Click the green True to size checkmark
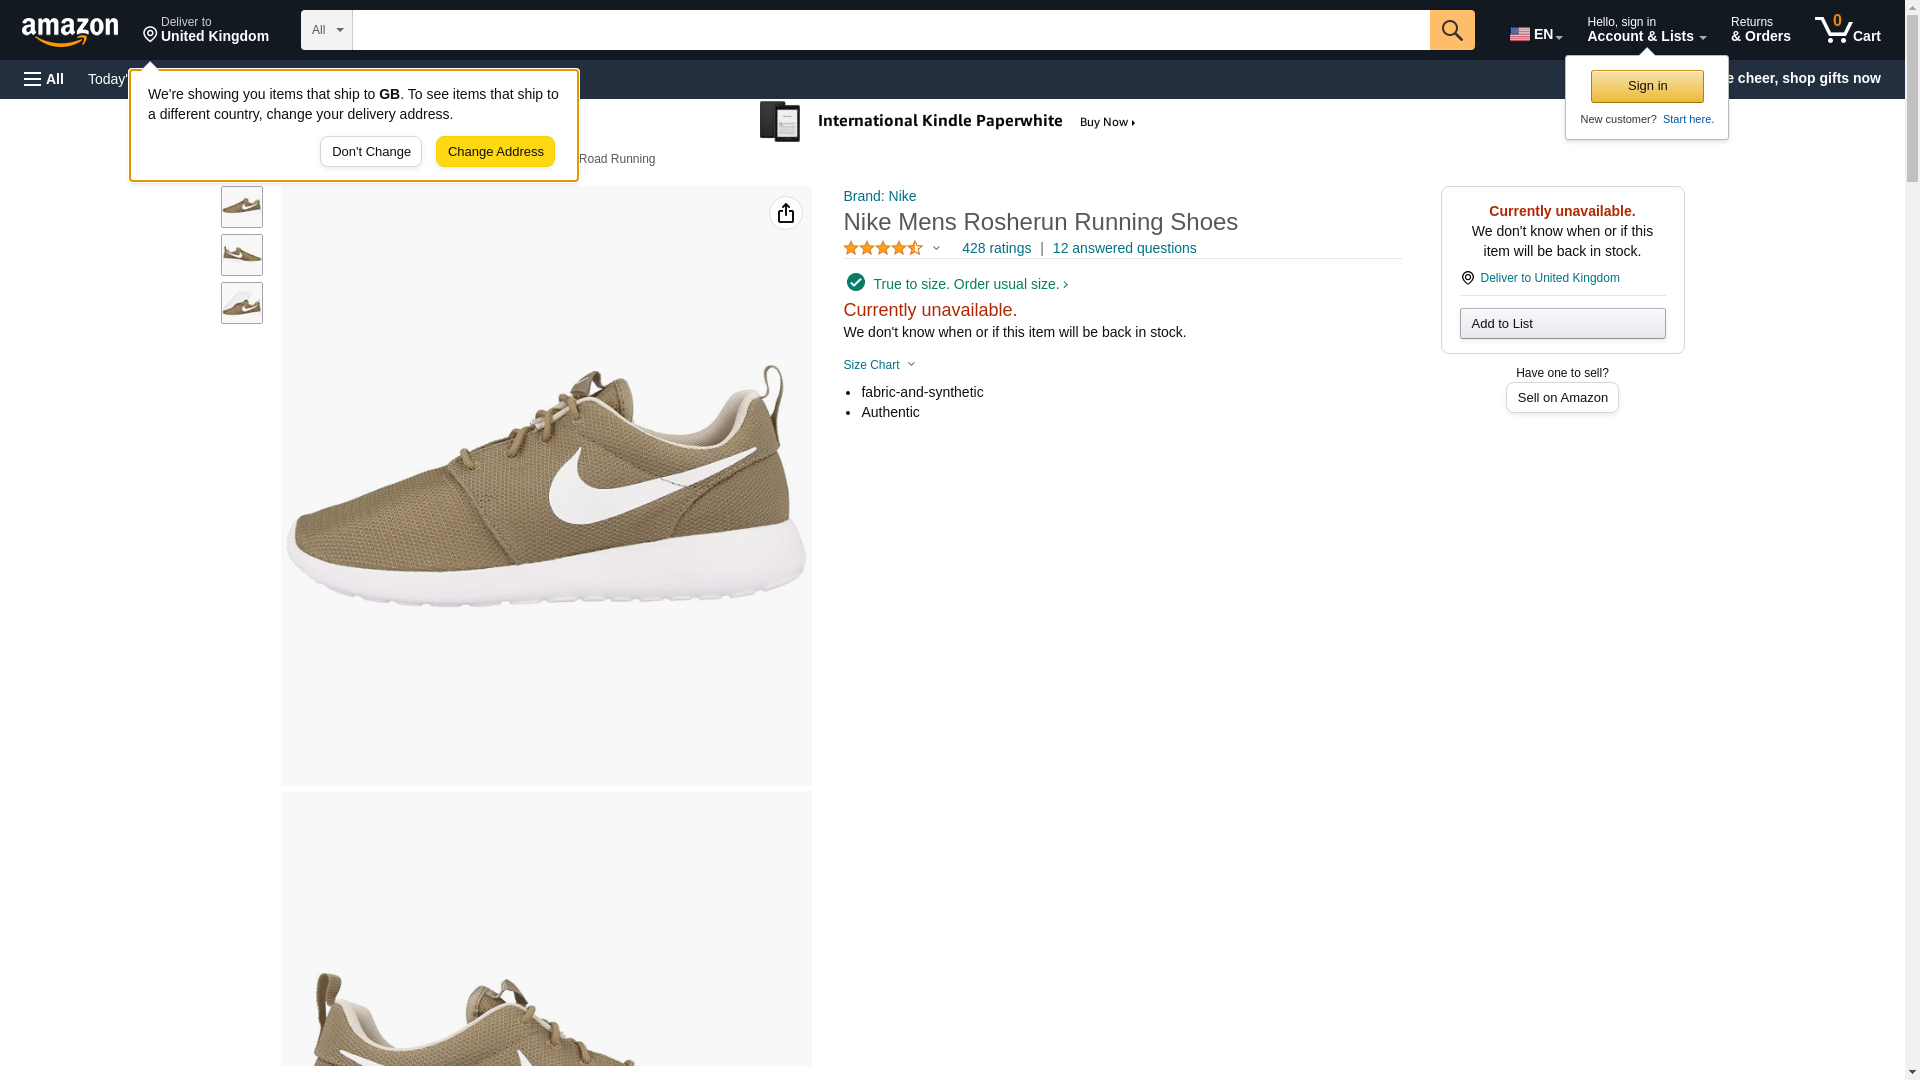The image size is (1920, 1080). click(855, 283)
